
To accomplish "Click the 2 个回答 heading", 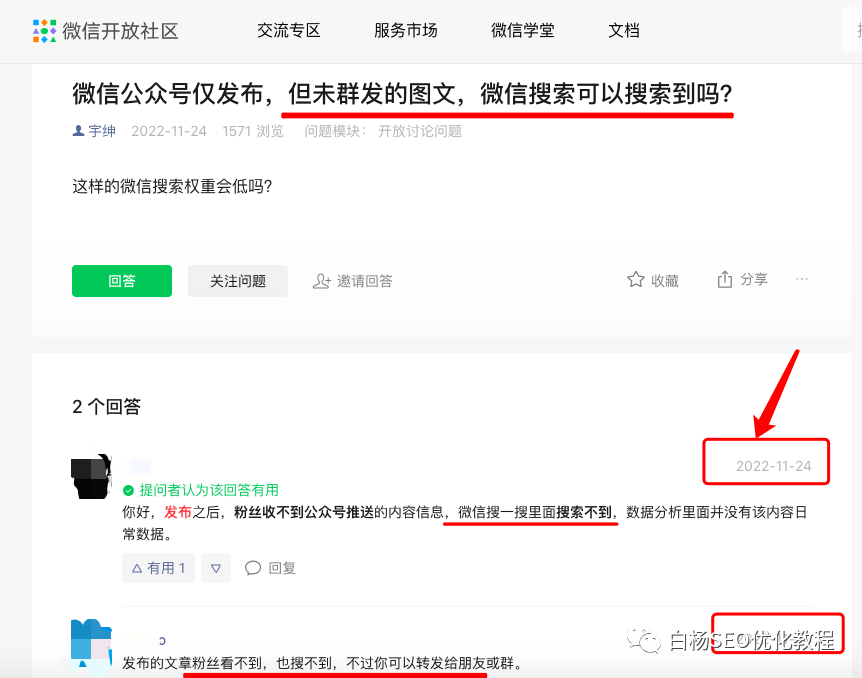I will [107, 407].
